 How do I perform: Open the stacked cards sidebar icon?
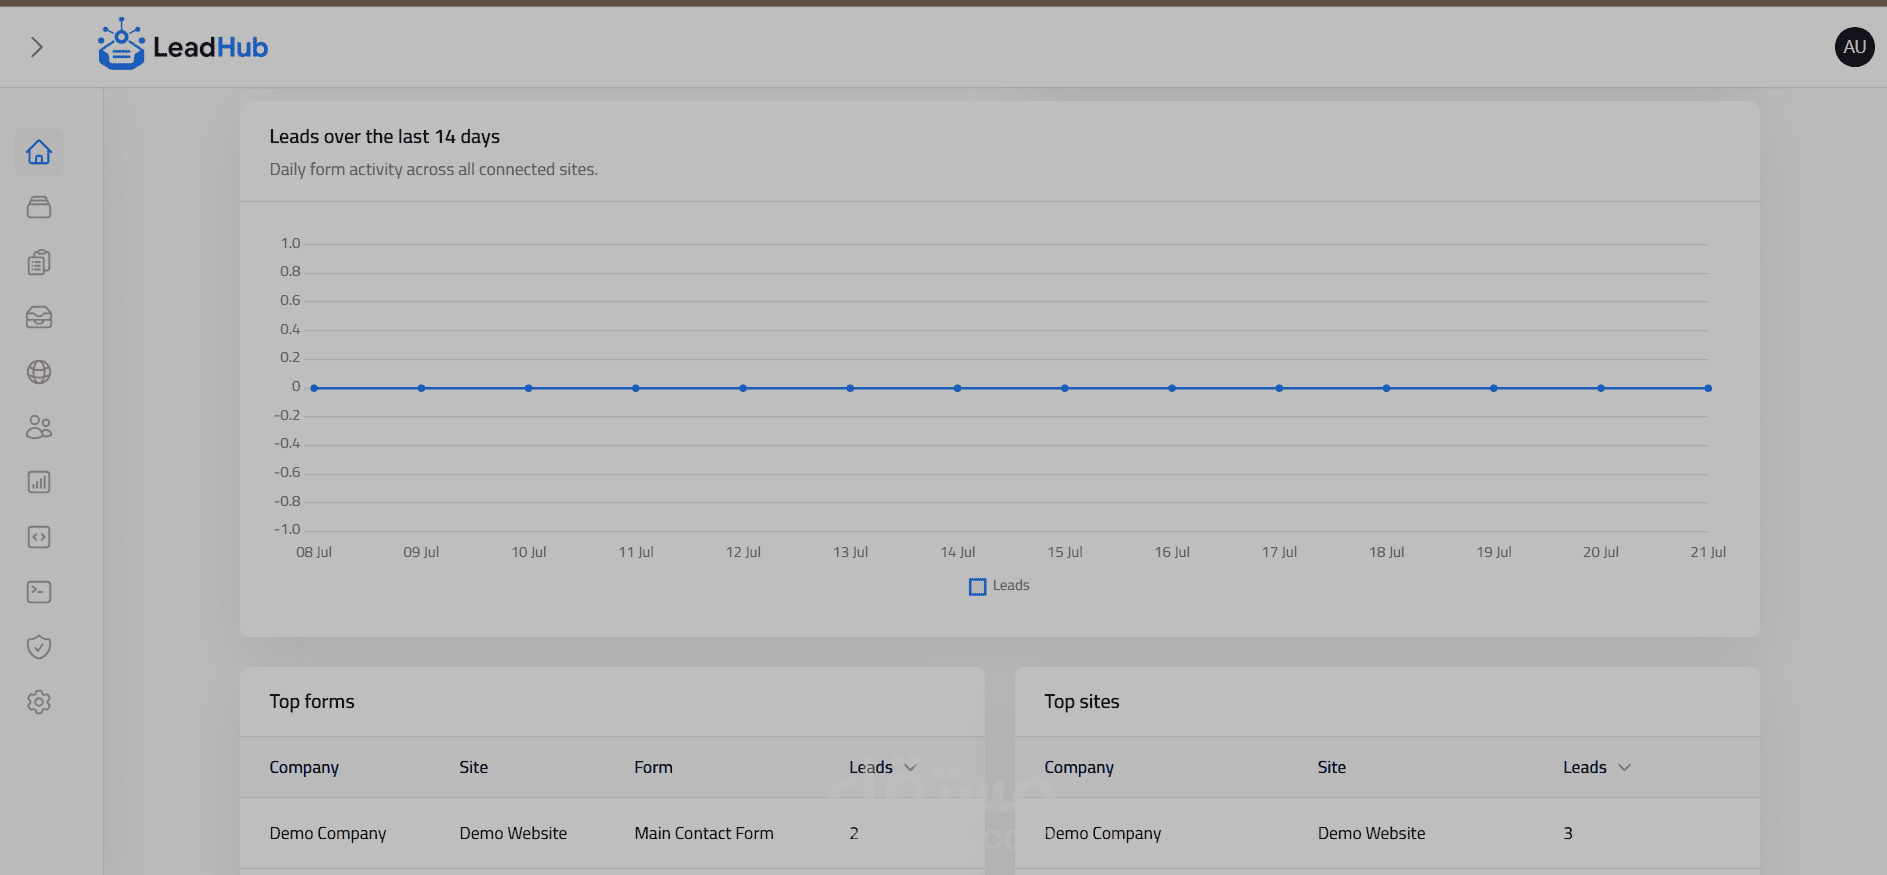(39, 207)
